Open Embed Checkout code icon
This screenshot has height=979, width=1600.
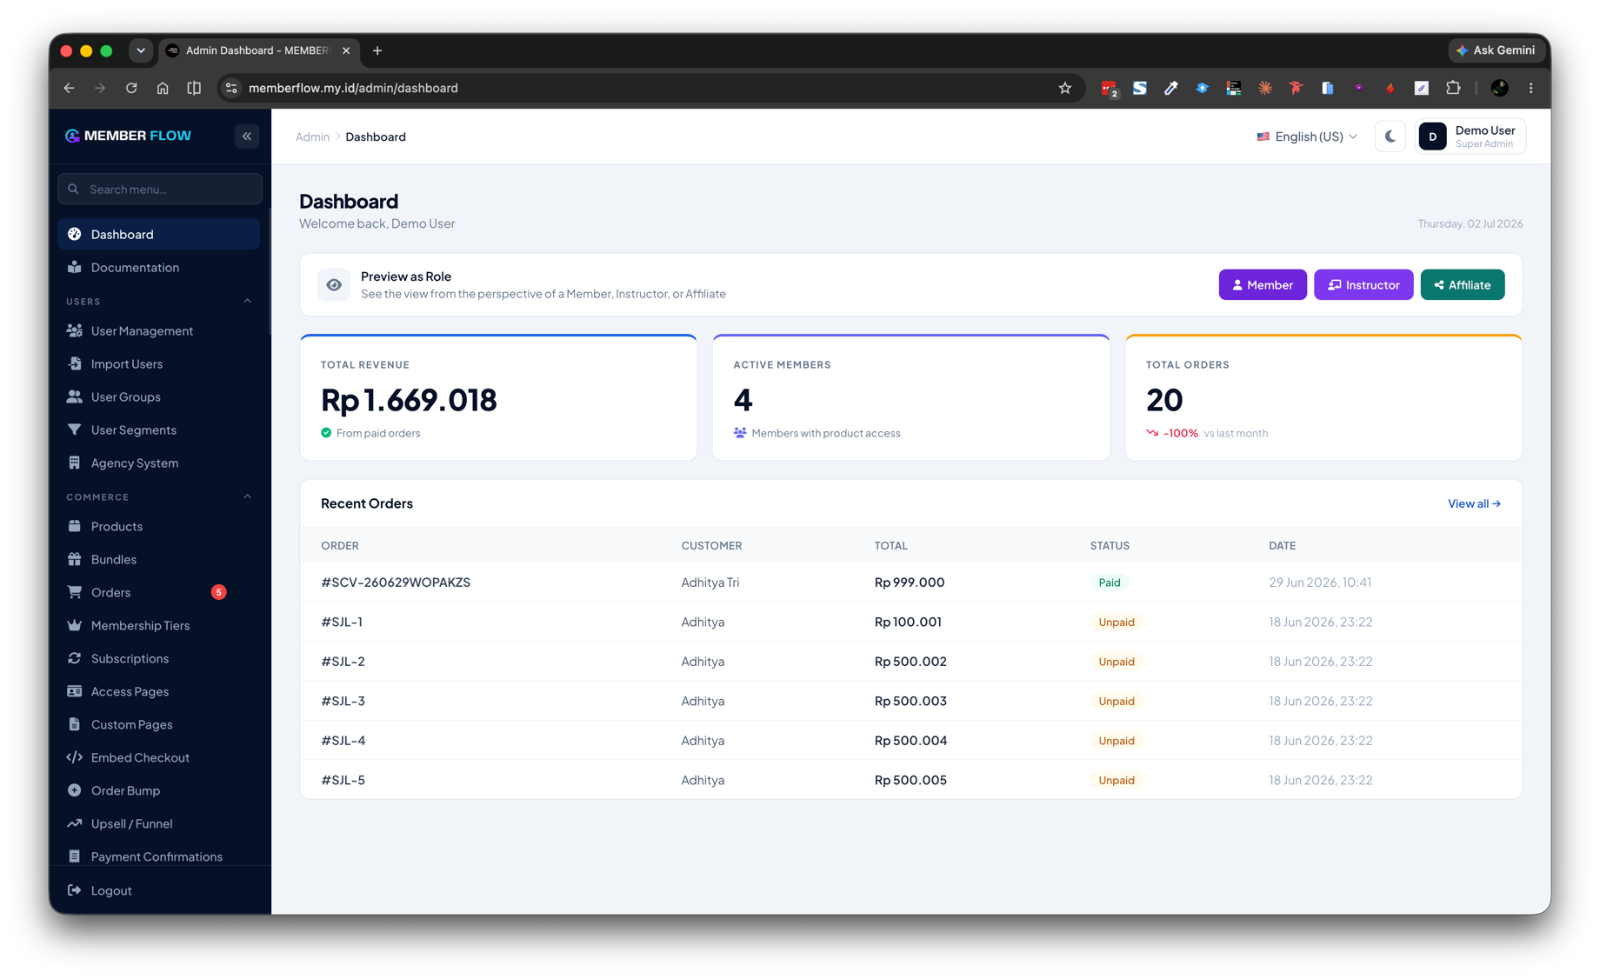click(74, 757)
